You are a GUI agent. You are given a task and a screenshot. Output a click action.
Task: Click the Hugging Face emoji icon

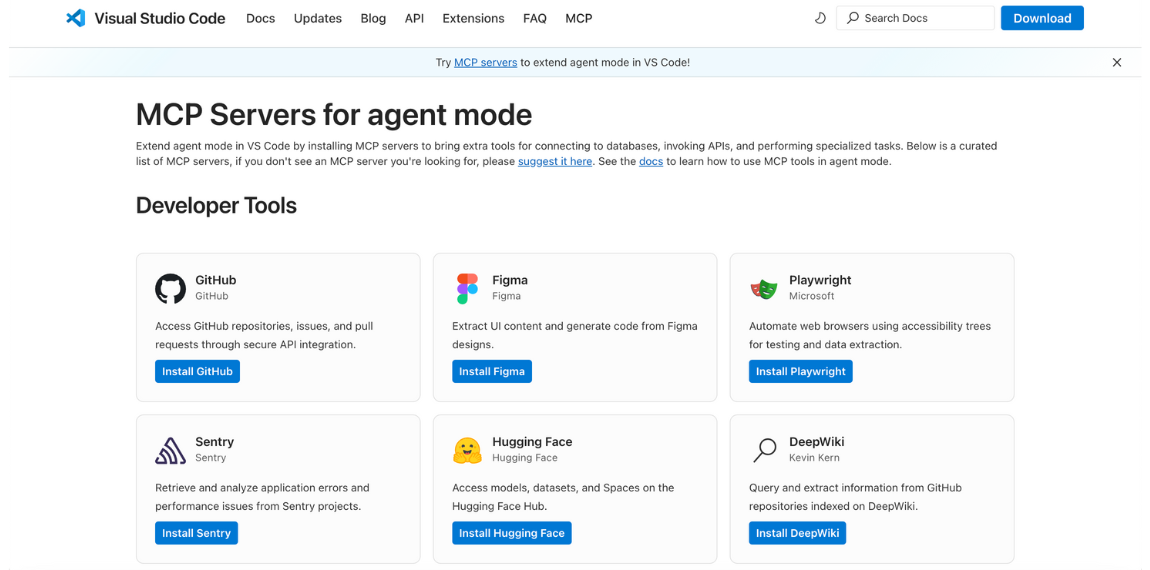click(x=467, y=451)
